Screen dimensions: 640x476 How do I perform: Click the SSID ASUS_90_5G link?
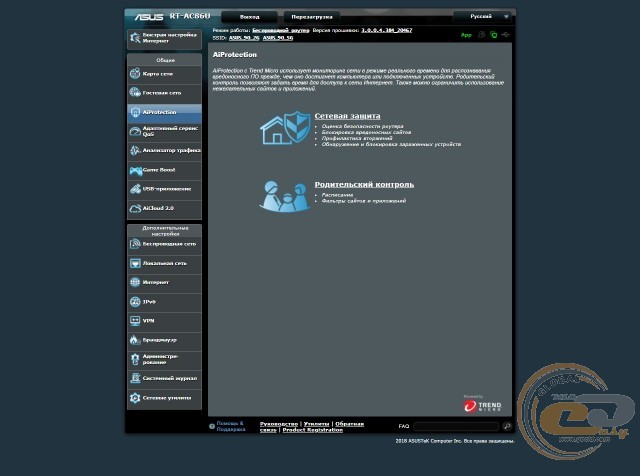(x=278, y=38)
